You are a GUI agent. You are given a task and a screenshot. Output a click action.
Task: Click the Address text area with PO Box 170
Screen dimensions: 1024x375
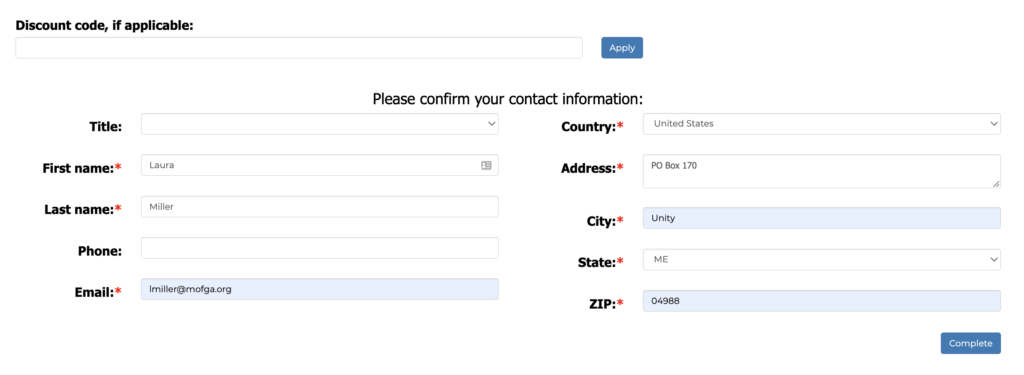(822, 171)
